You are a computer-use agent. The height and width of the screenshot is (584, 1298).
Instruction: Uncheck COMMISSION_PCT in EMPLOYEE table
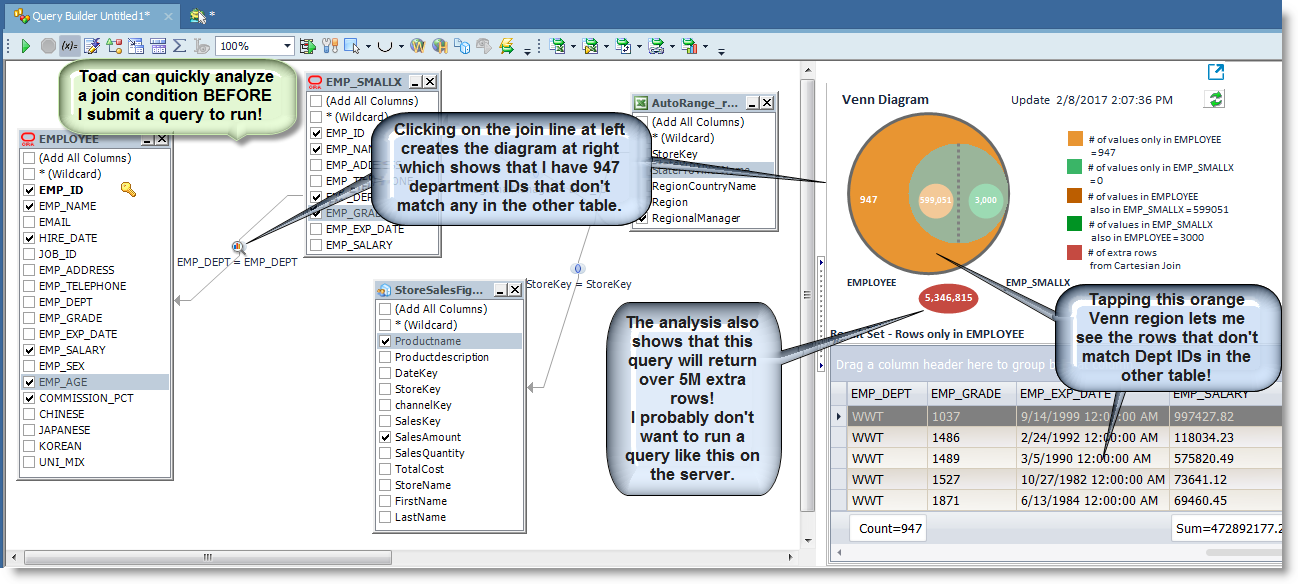[29, 398]
